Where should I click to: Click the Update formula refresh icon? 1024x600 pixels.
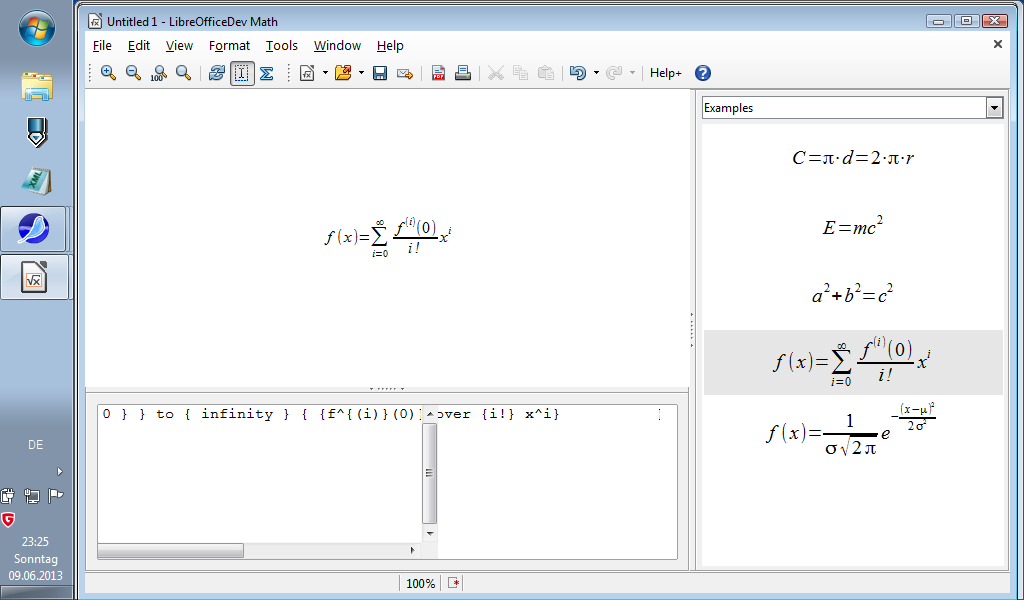[x=216, y=73]
